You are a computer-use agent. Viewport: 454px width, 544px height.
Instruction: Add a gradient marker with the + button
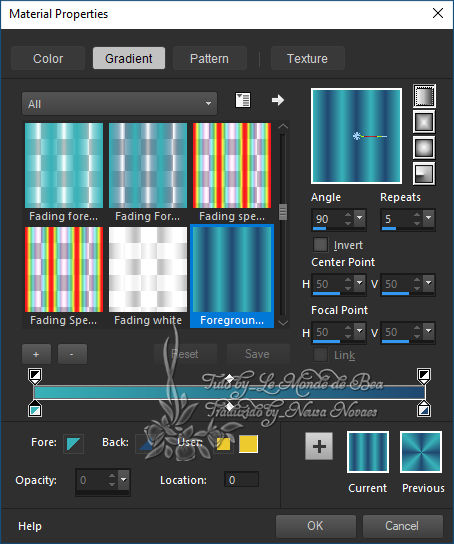tap(36, 354)
